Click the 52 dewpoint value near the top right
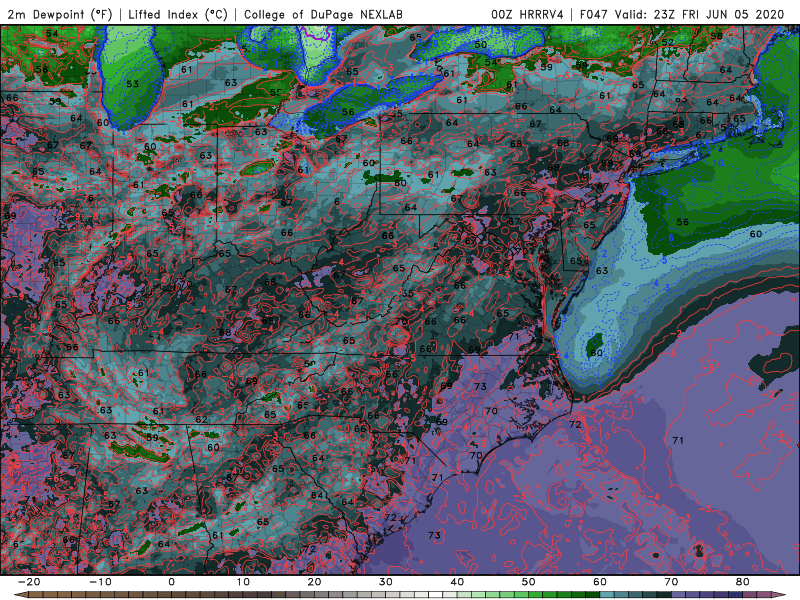The image size is (800, 600). (668, 42)
